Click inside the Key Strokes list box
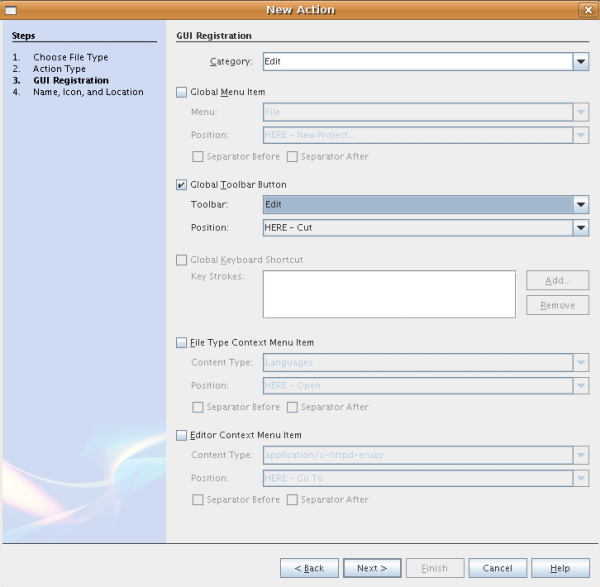This screenshot has height=587, width=600. 389,294
